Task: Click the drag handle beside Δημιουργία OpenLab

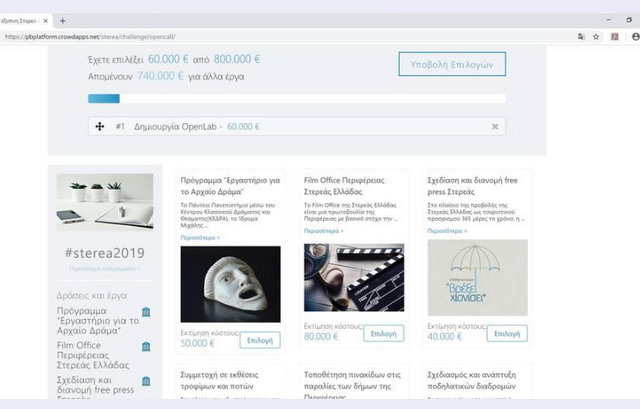Action: click(x=99, y=127)
